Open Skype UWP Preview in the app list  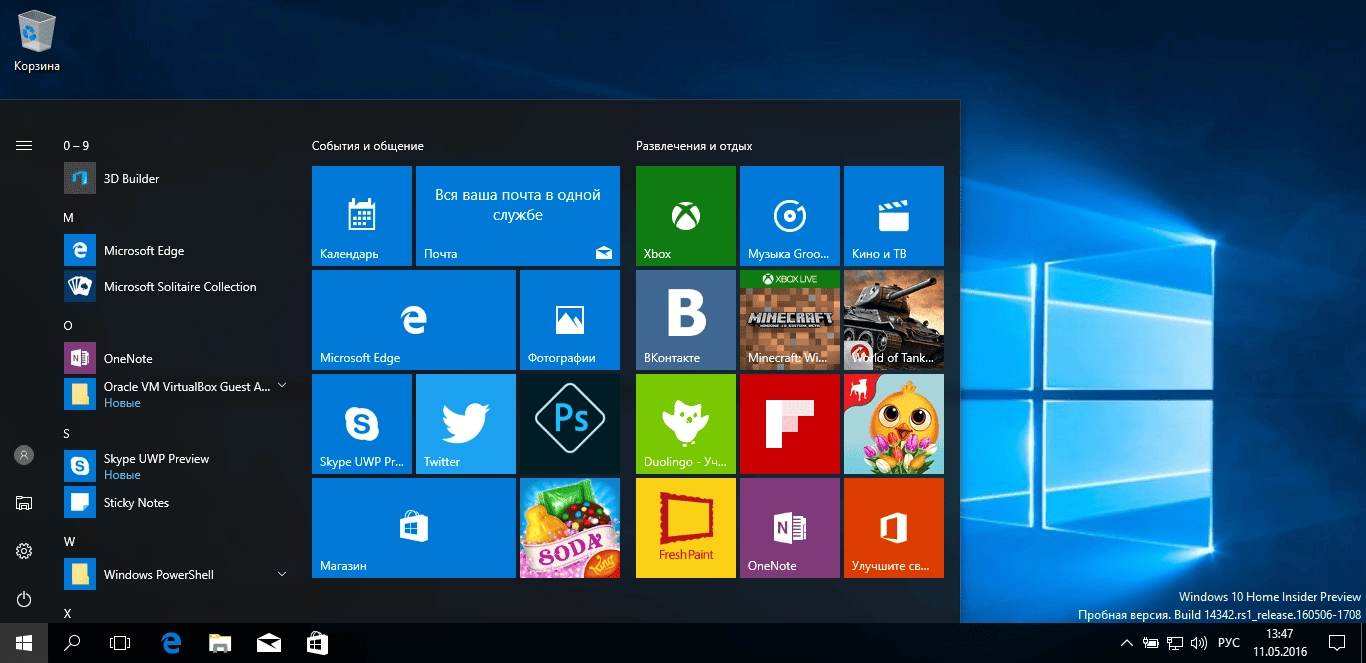pos(176,466)
